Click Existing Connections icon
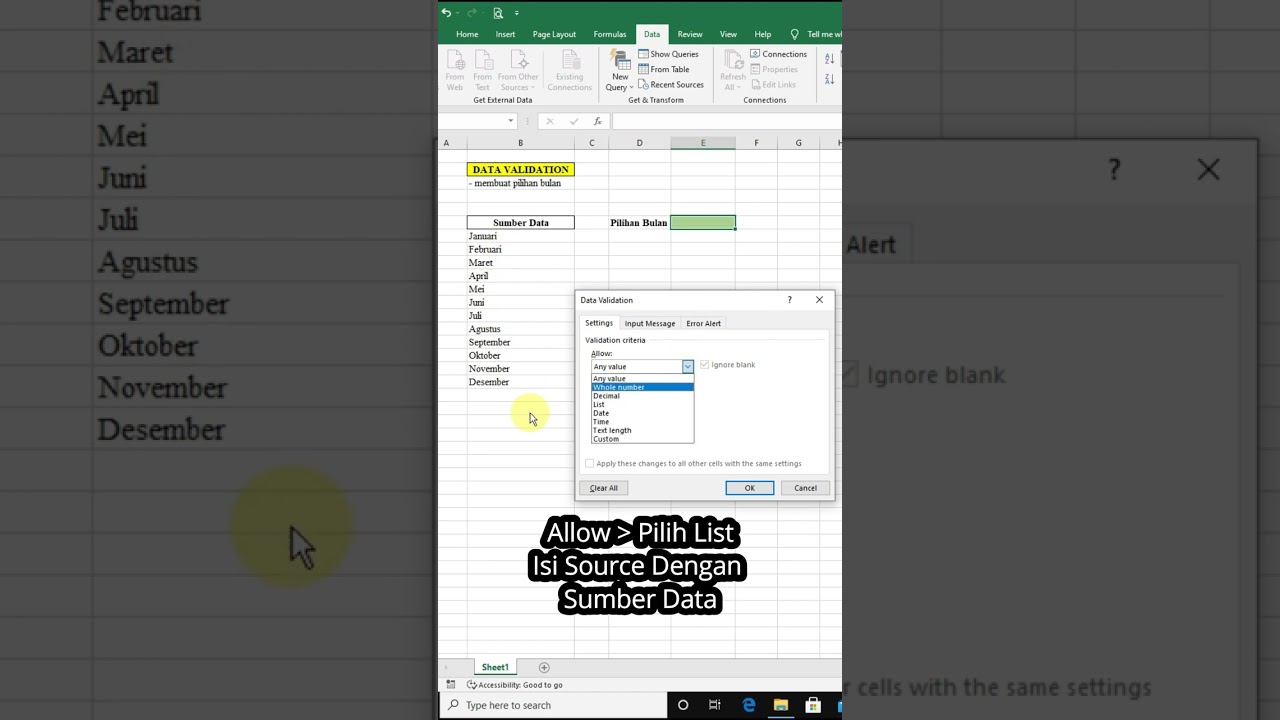The image size is (1280, 720). 570,70
